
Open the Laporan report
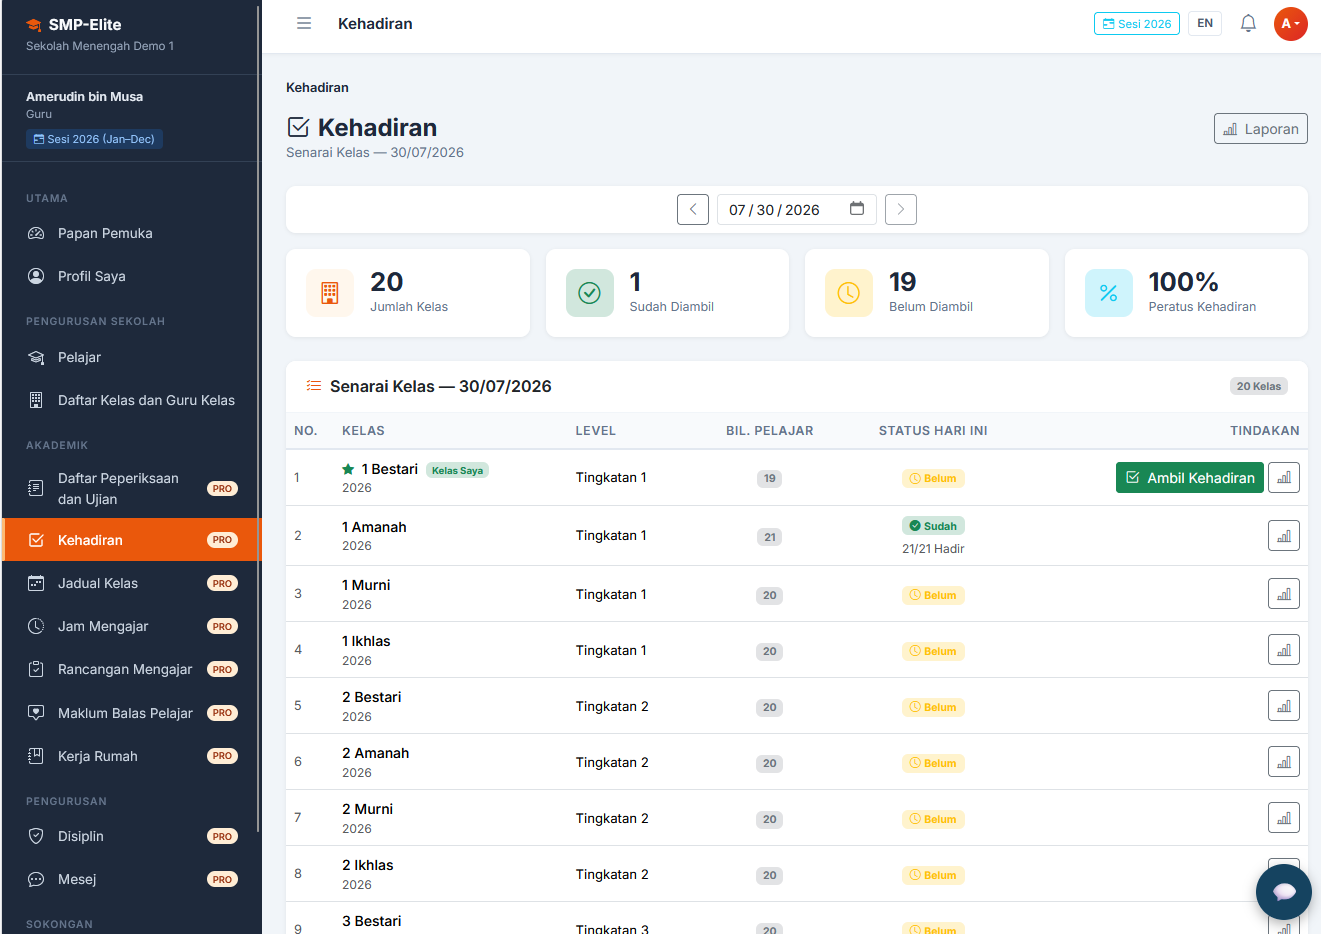click(x=1261, y=129)
